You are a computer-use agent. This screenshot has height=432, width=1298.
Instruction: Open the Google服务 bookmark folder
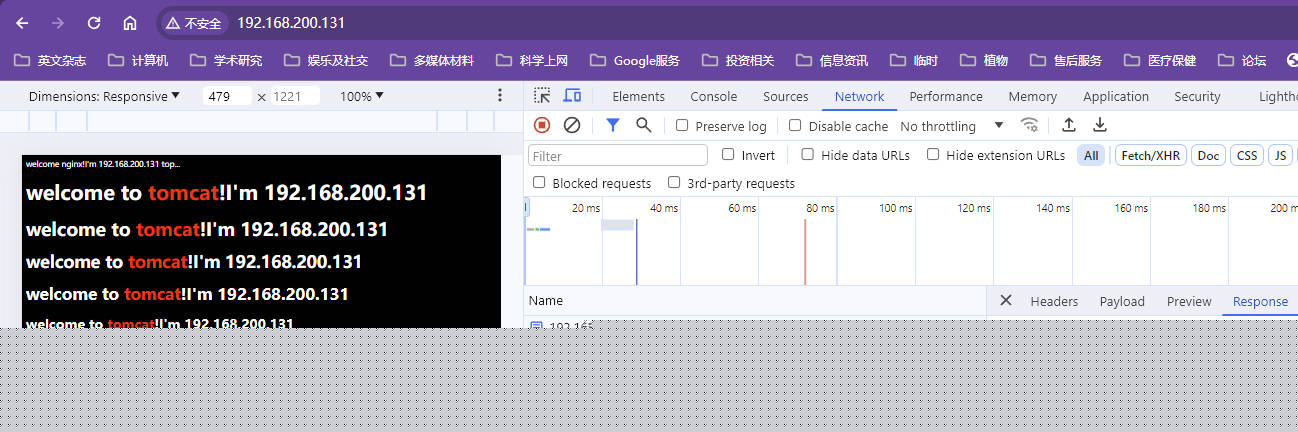(x=635, y=61)
